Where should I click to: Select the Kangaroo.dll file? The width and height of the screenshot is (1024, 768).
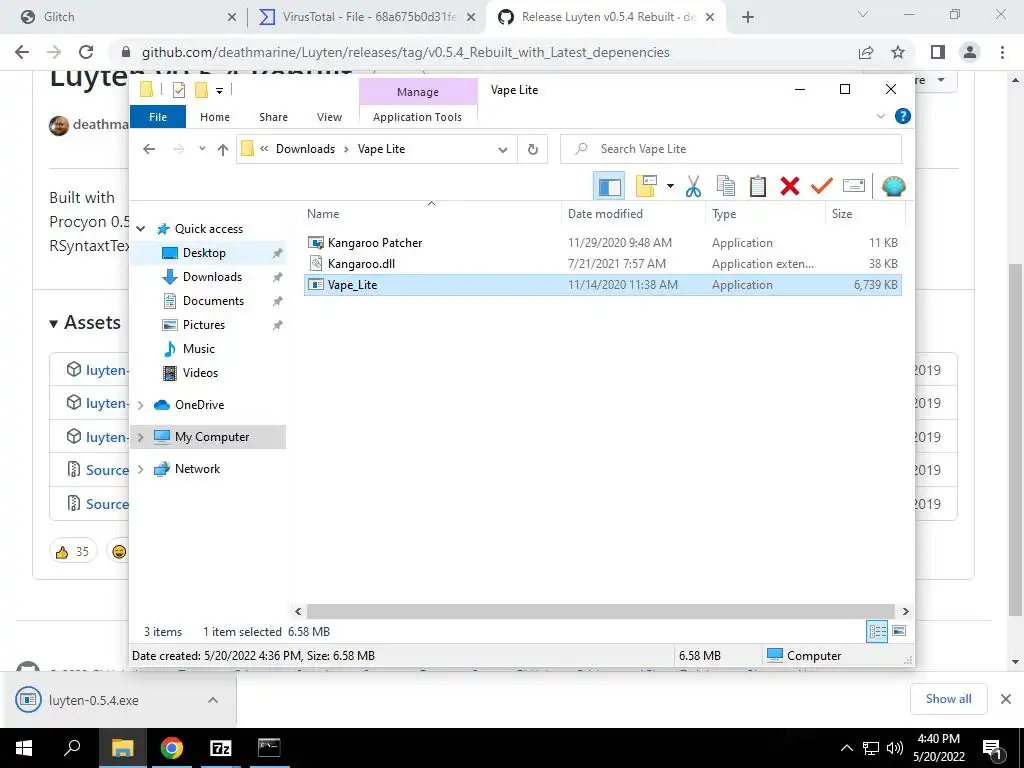point(603,264)
